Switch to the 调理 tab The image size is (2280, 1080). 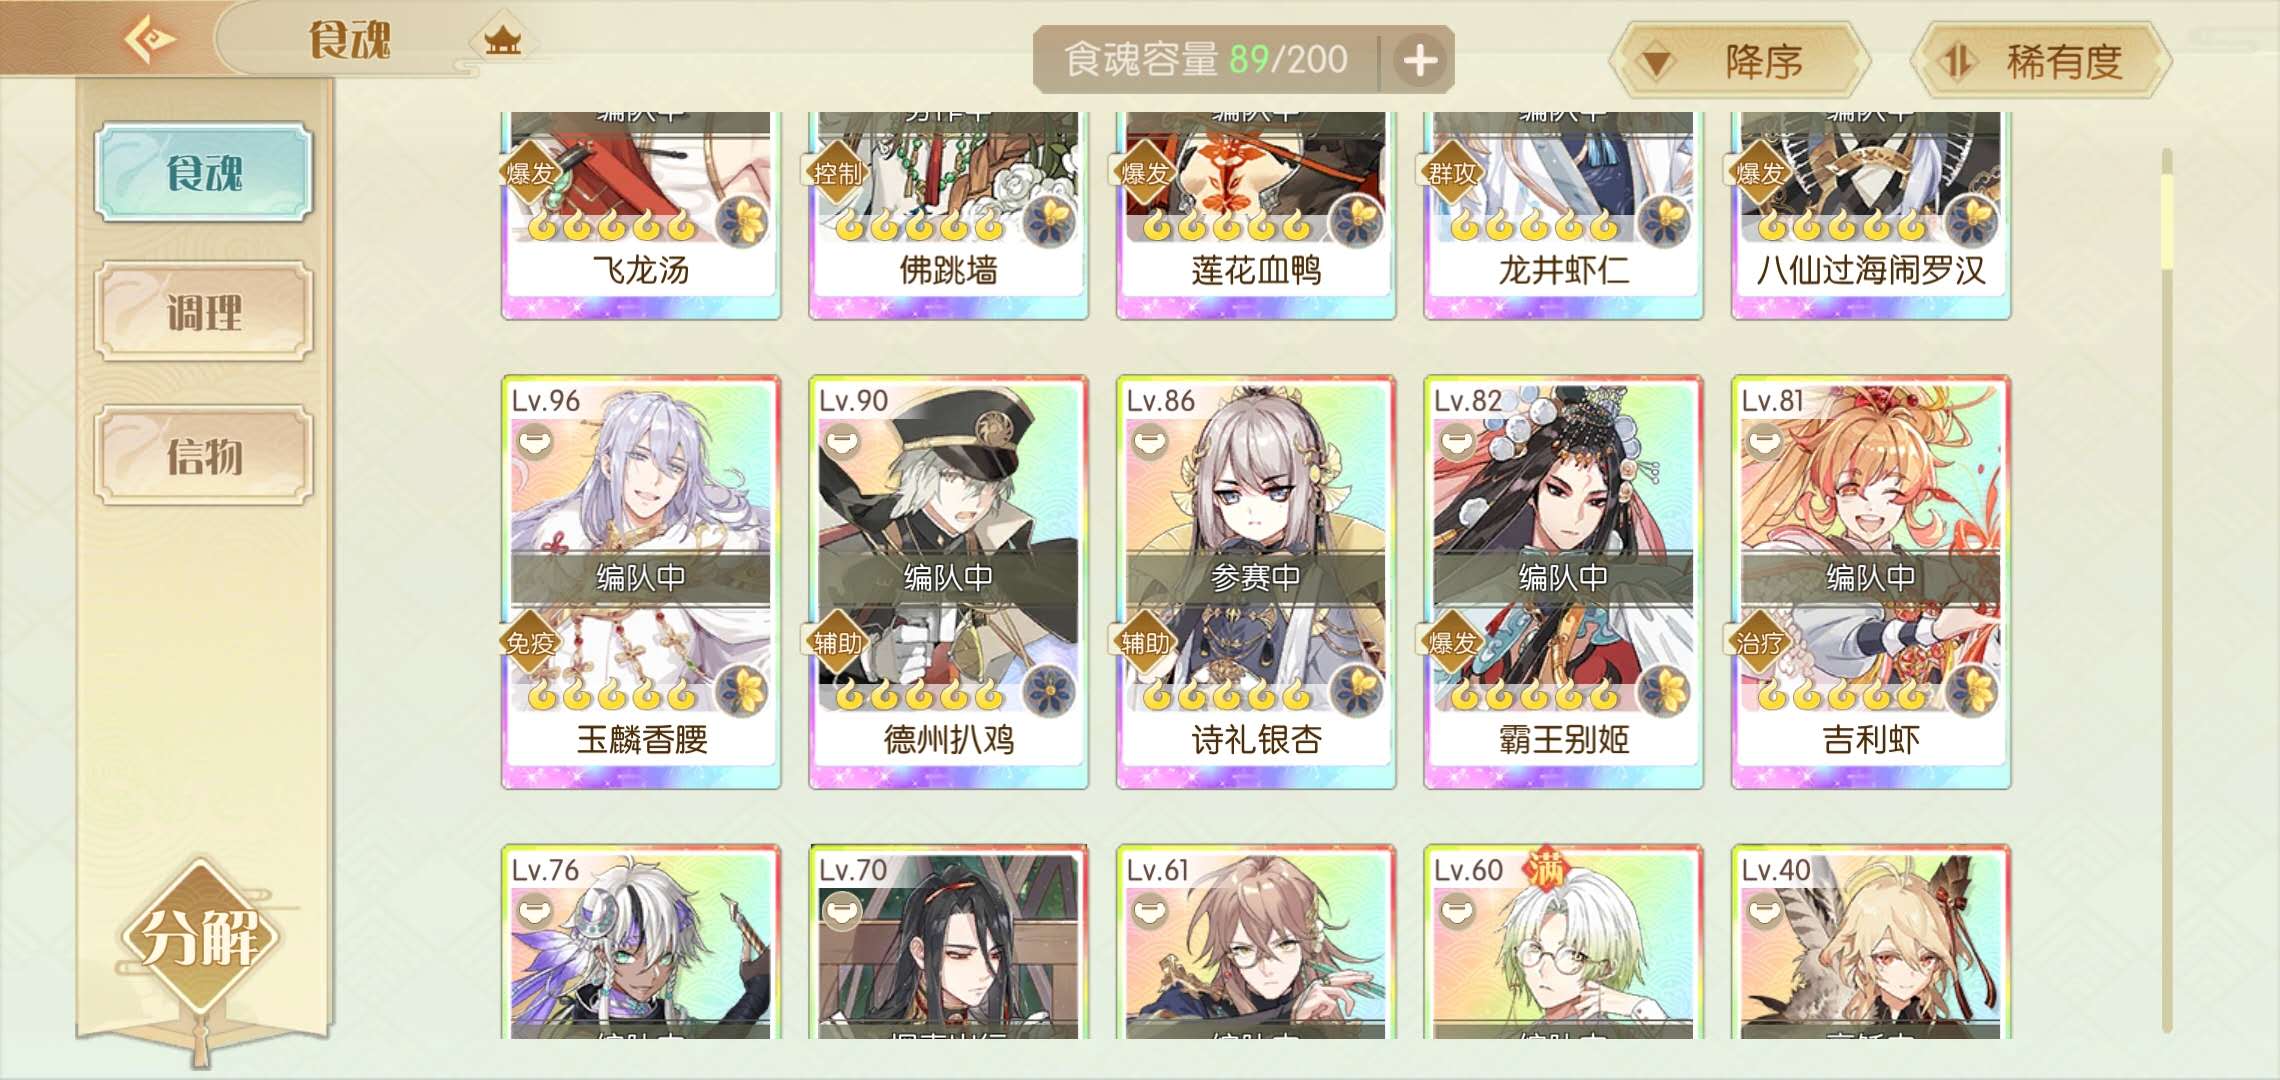click(204, 312)
